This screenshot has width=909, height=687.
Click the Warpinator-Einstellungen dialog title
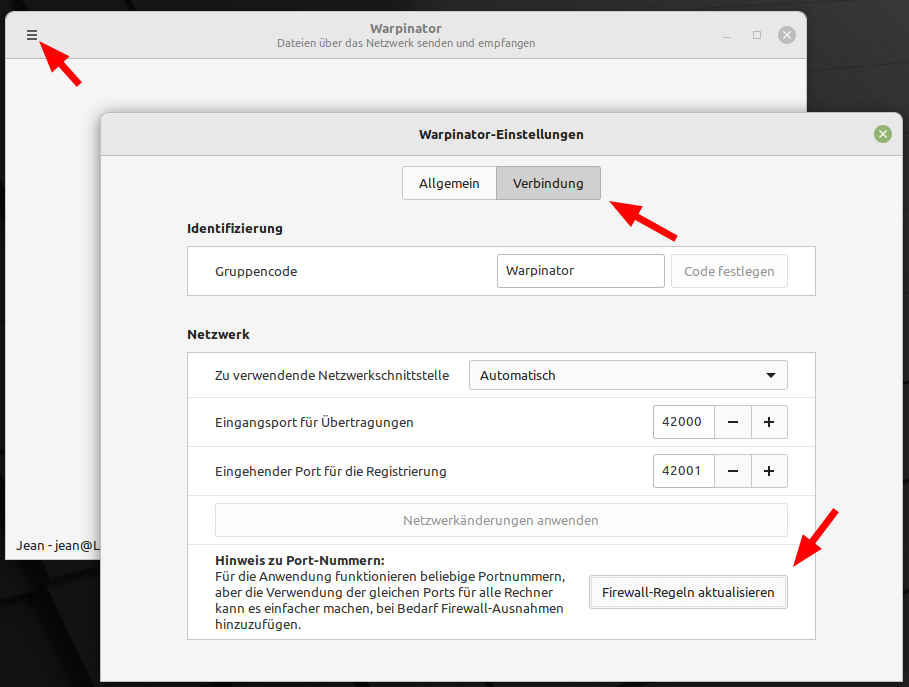pyautogui.click(x=501, y=135)
